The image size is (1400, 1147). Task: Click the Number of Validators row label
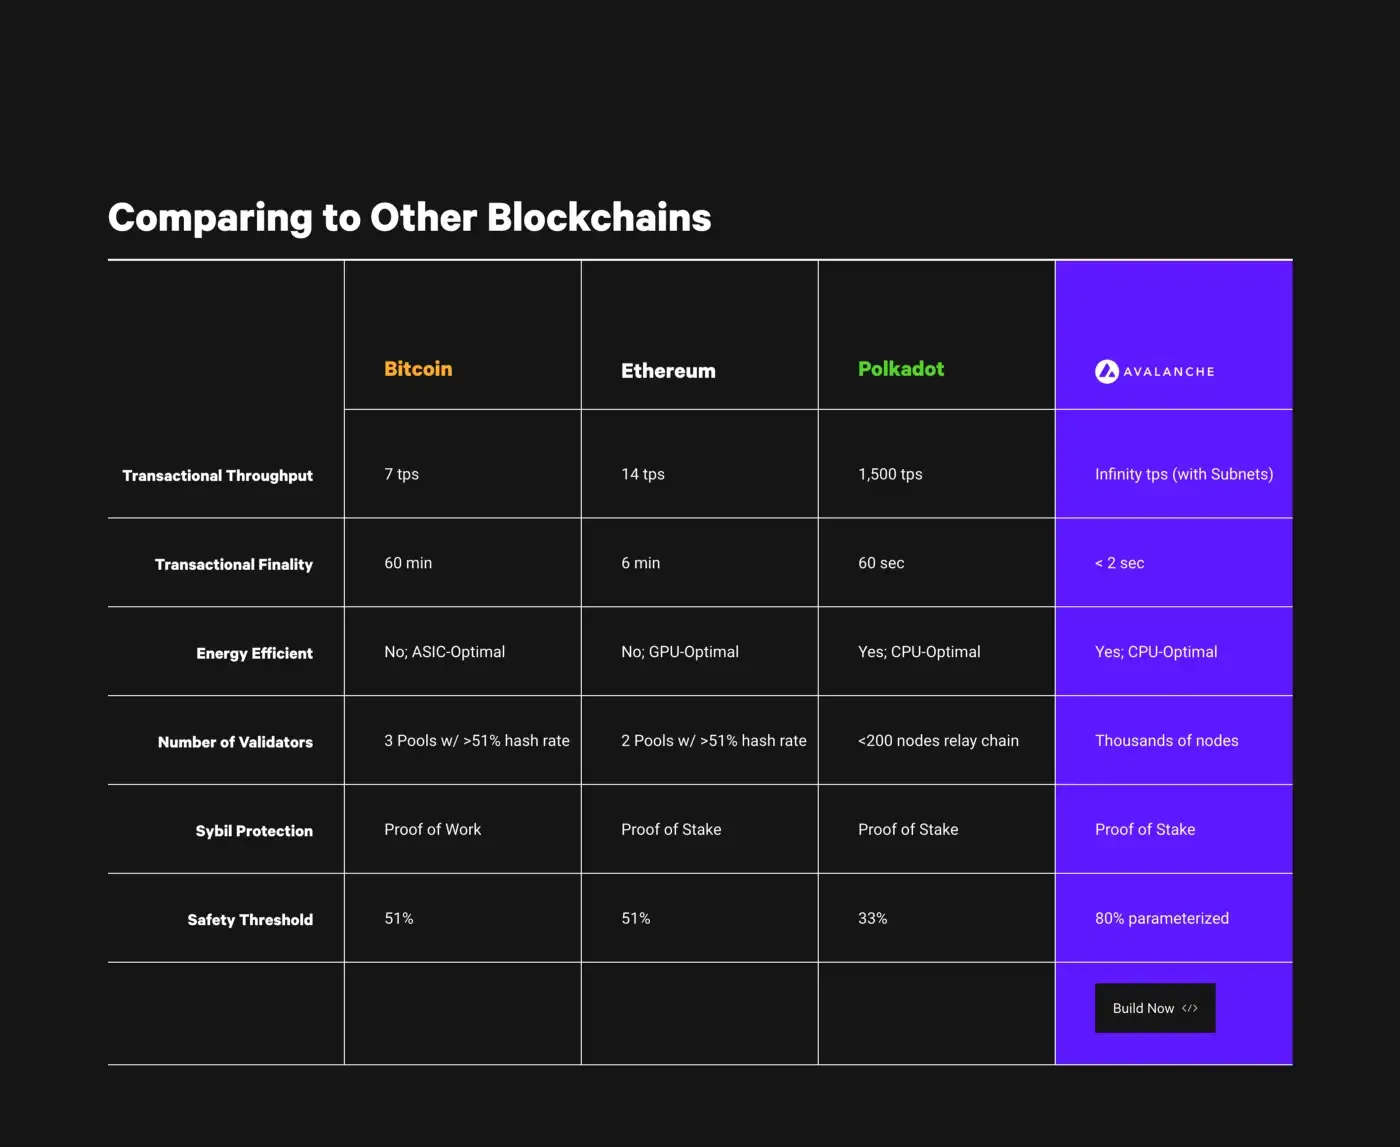235,742
